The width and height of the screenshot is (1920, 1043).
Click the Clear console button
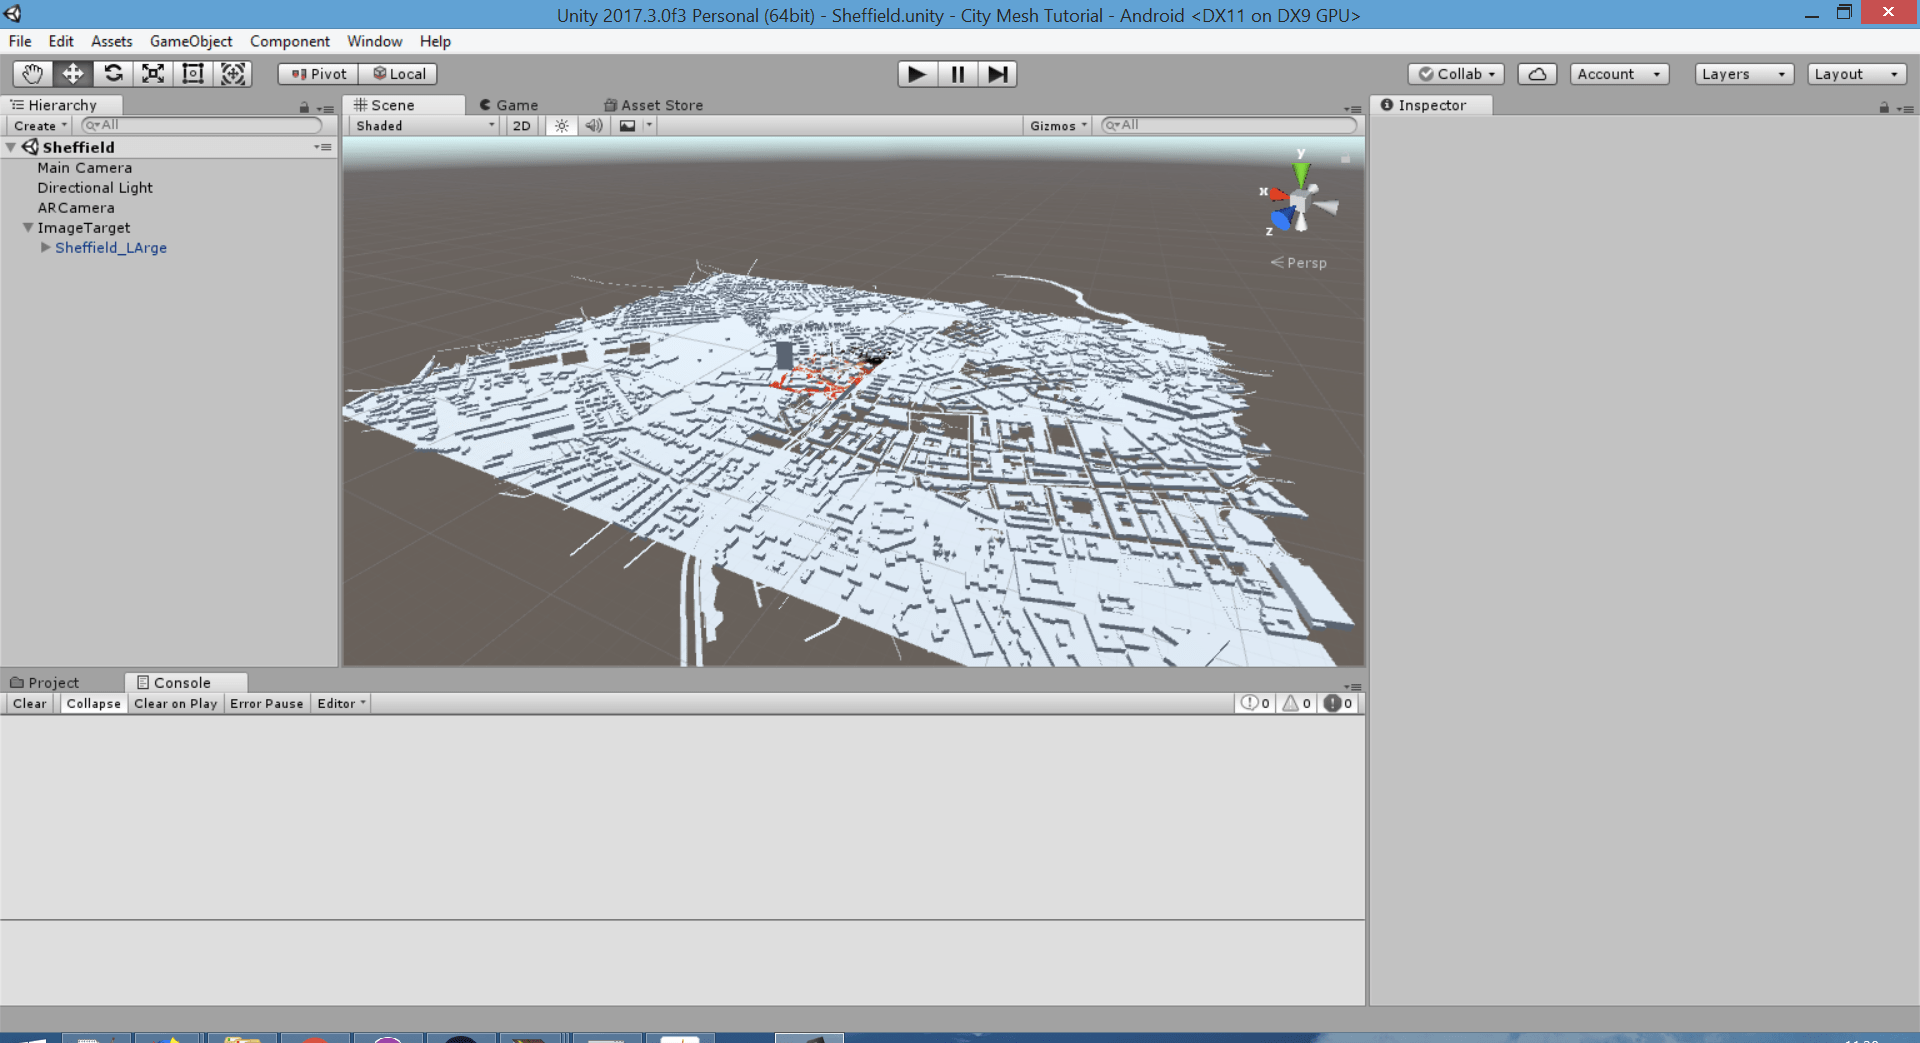[29, 704]
